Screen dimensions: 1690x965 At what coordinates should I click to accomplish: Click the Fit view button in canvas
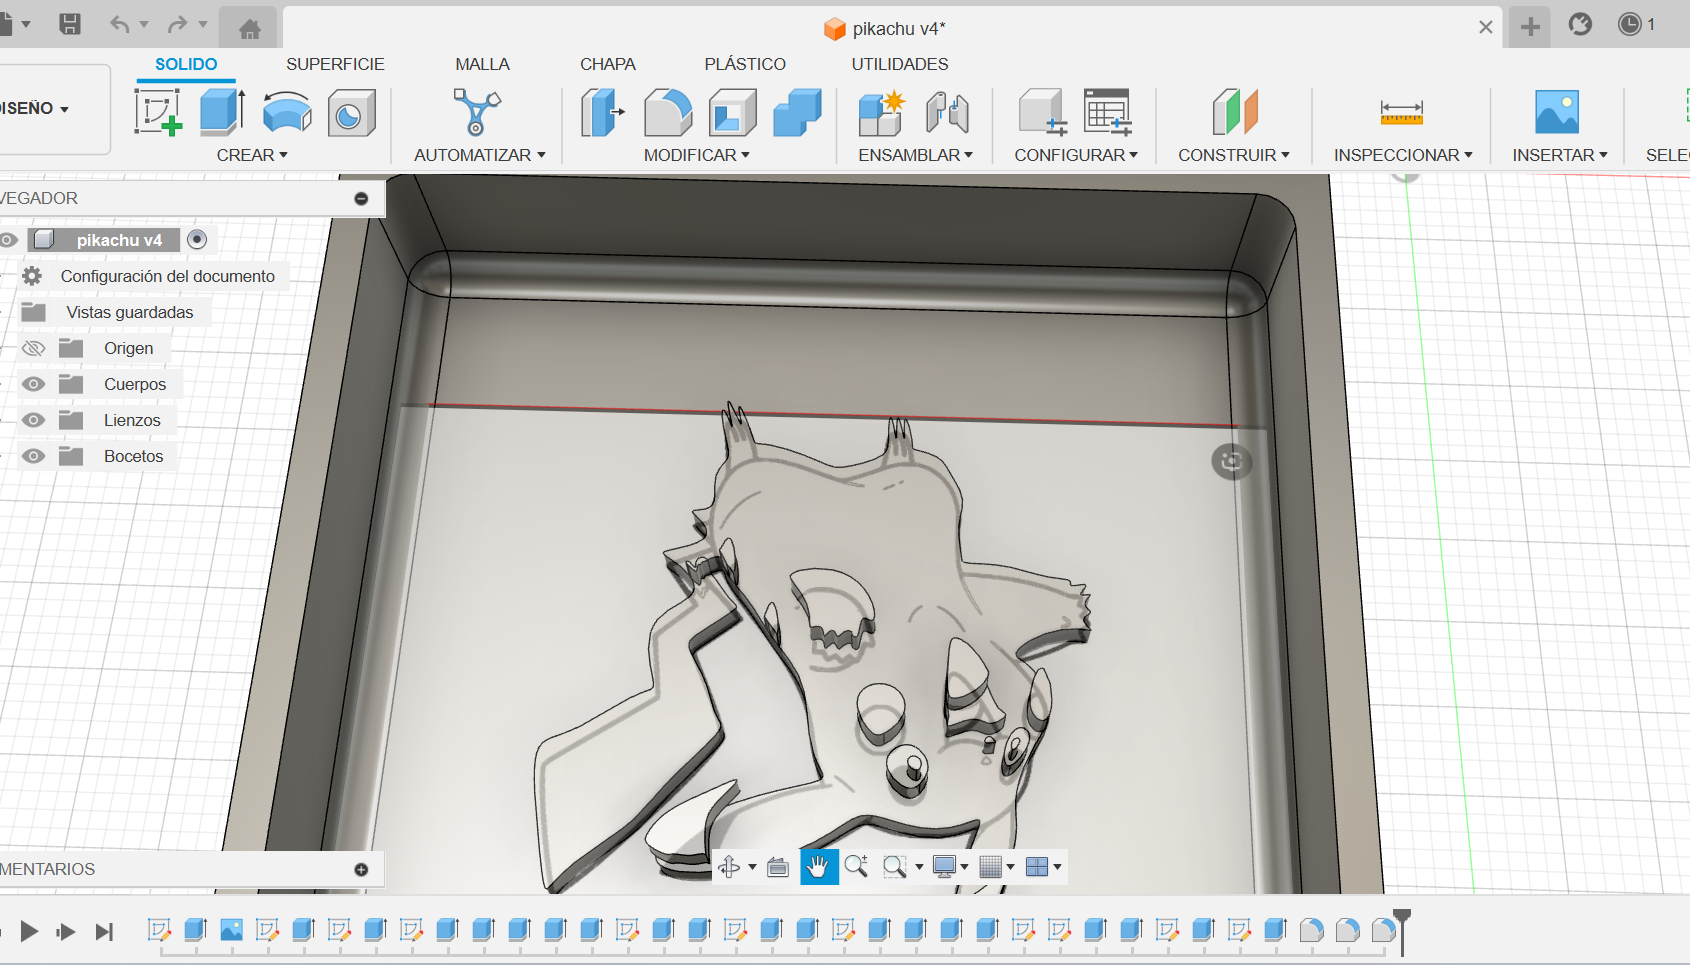(1232, 461)
